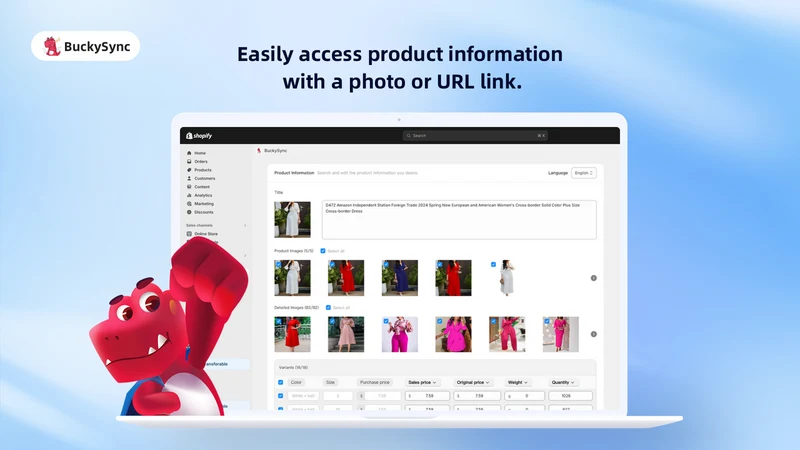Click the BuckySync logo badge at the top left

[86, 46]
